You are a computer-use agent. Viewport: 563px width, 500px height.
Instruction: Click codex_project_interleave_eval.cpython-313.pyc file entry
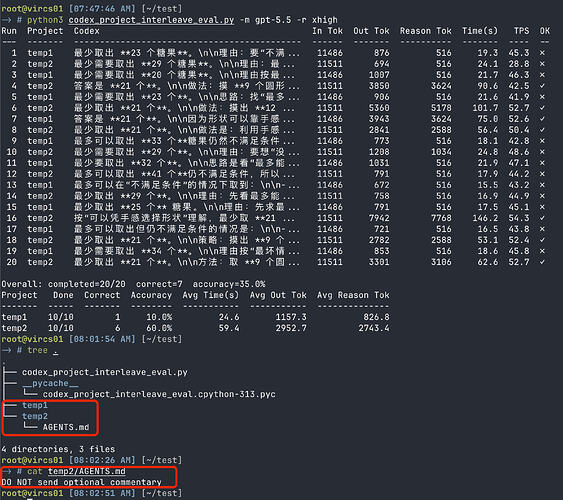(159, 394)
